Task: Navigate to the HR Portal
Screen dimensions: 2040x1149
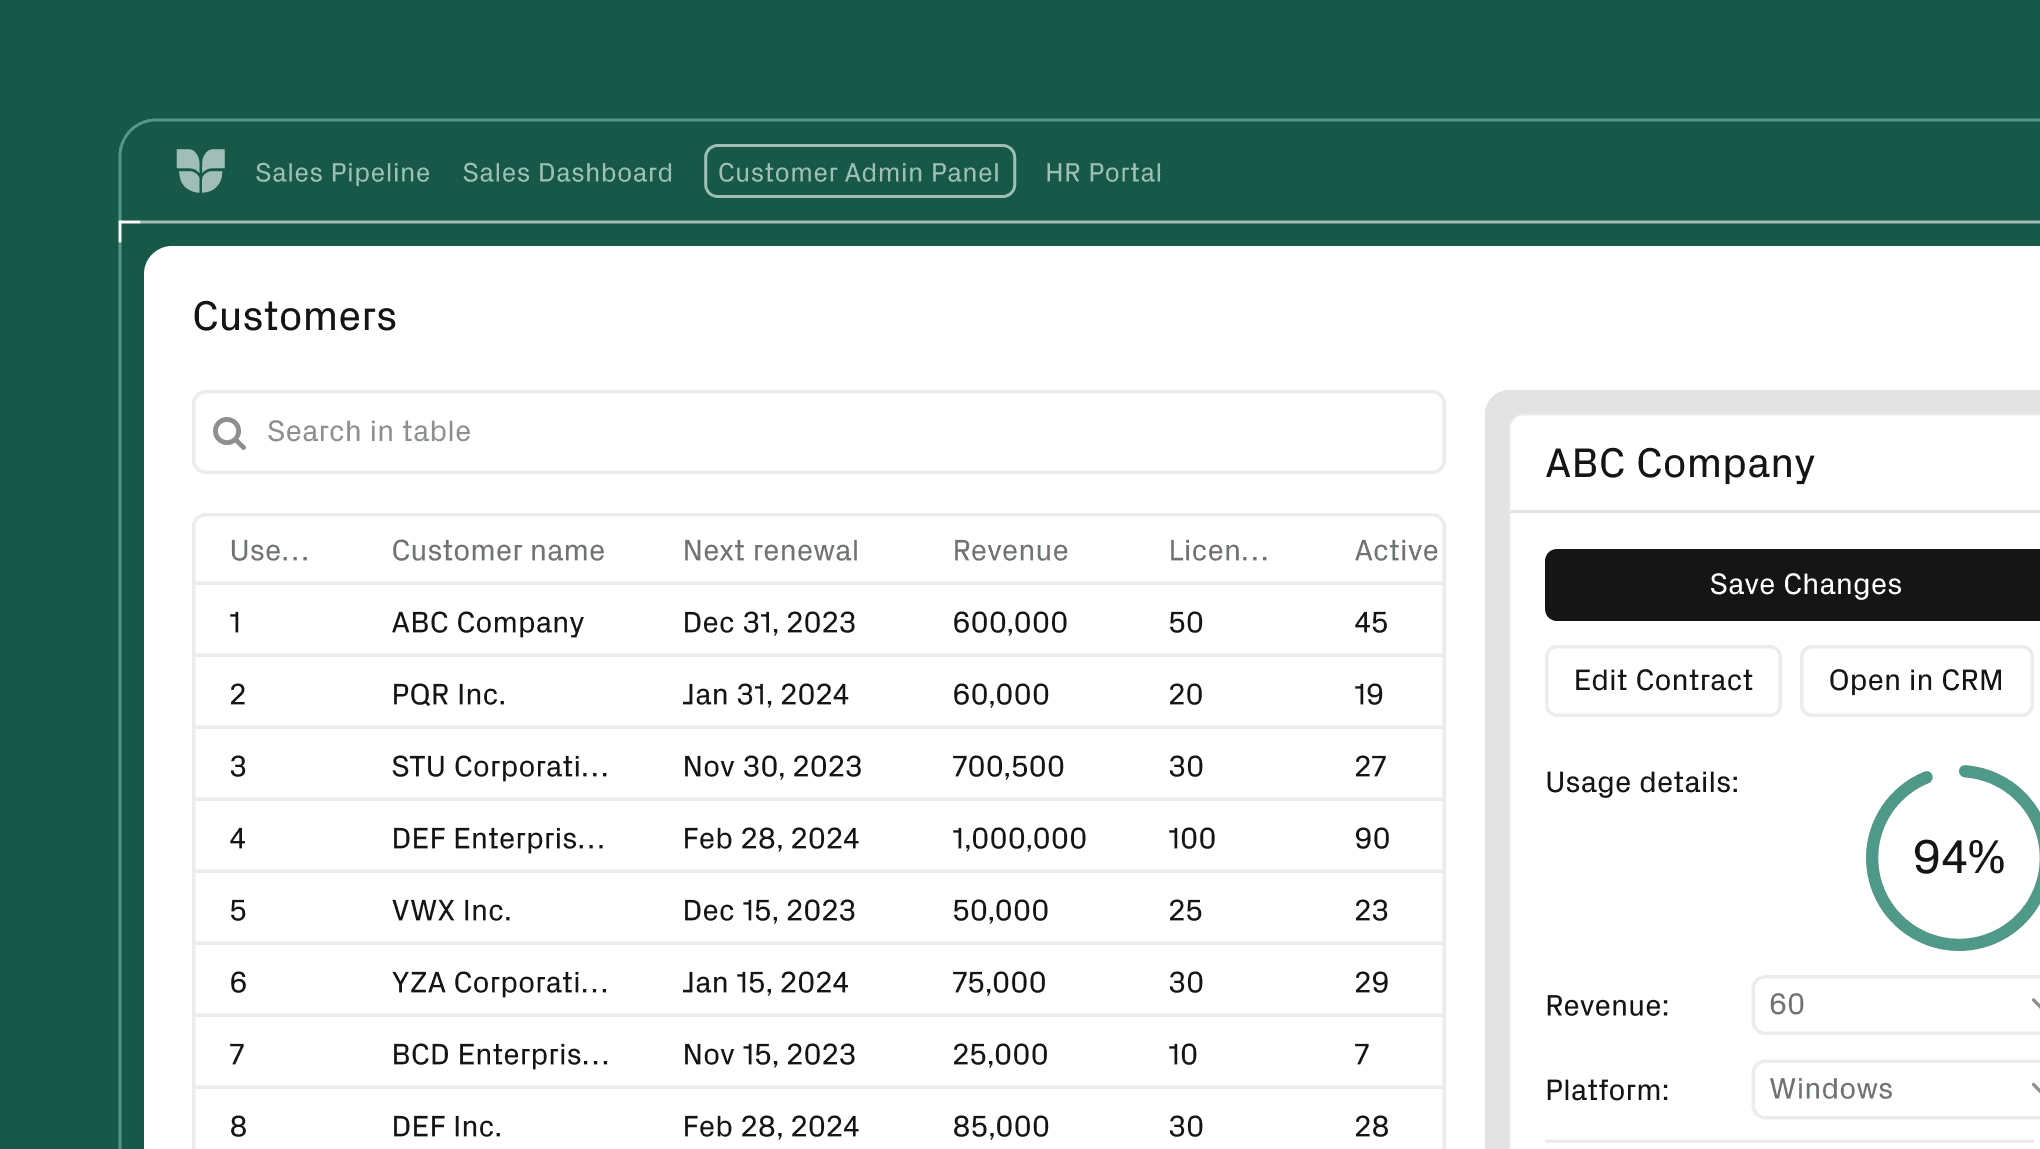Action: click(1103, 171)
